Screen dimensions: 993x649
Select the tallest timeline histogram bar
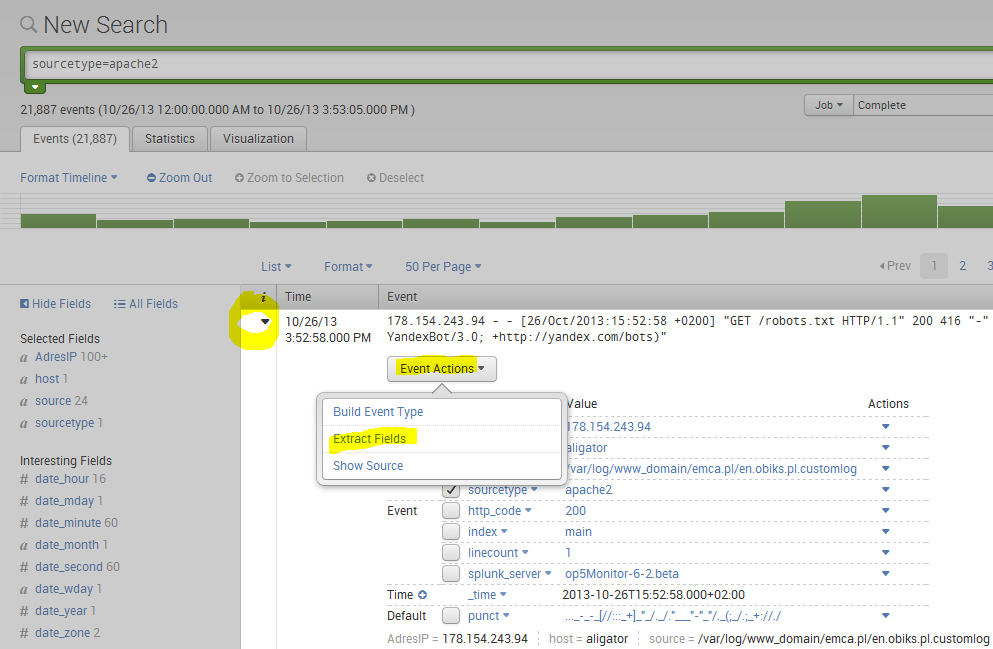[898, 211]
